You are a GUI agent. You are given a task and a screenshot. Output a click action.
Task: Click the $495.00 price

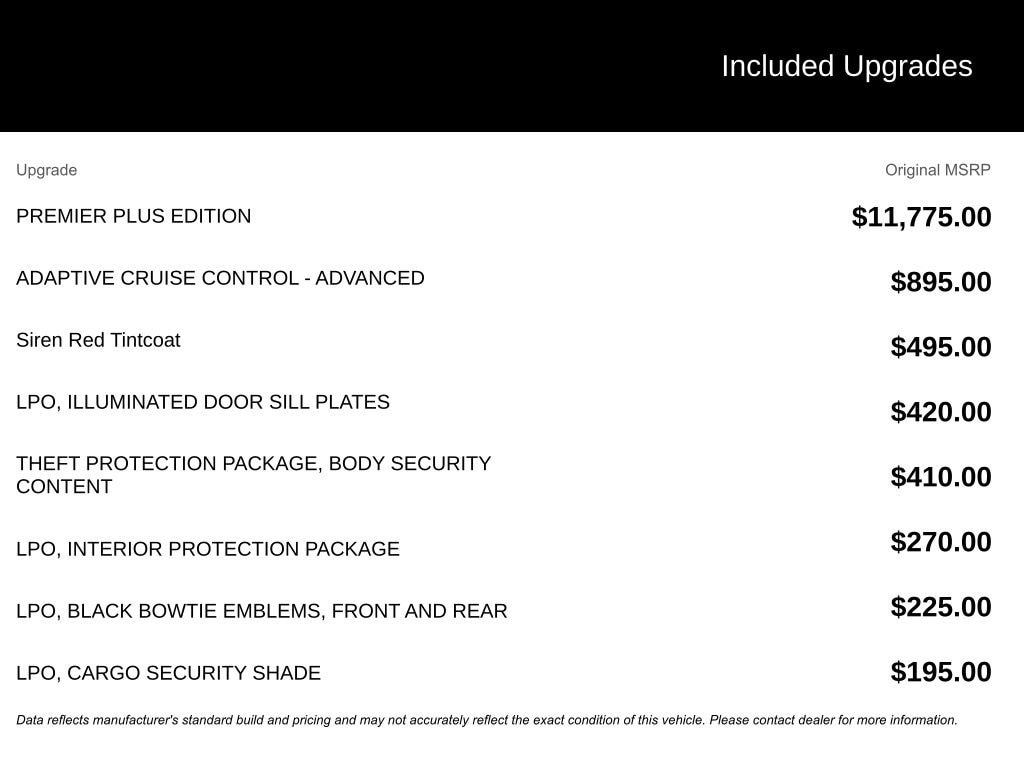pyautogui.click(x=941, y=347)
